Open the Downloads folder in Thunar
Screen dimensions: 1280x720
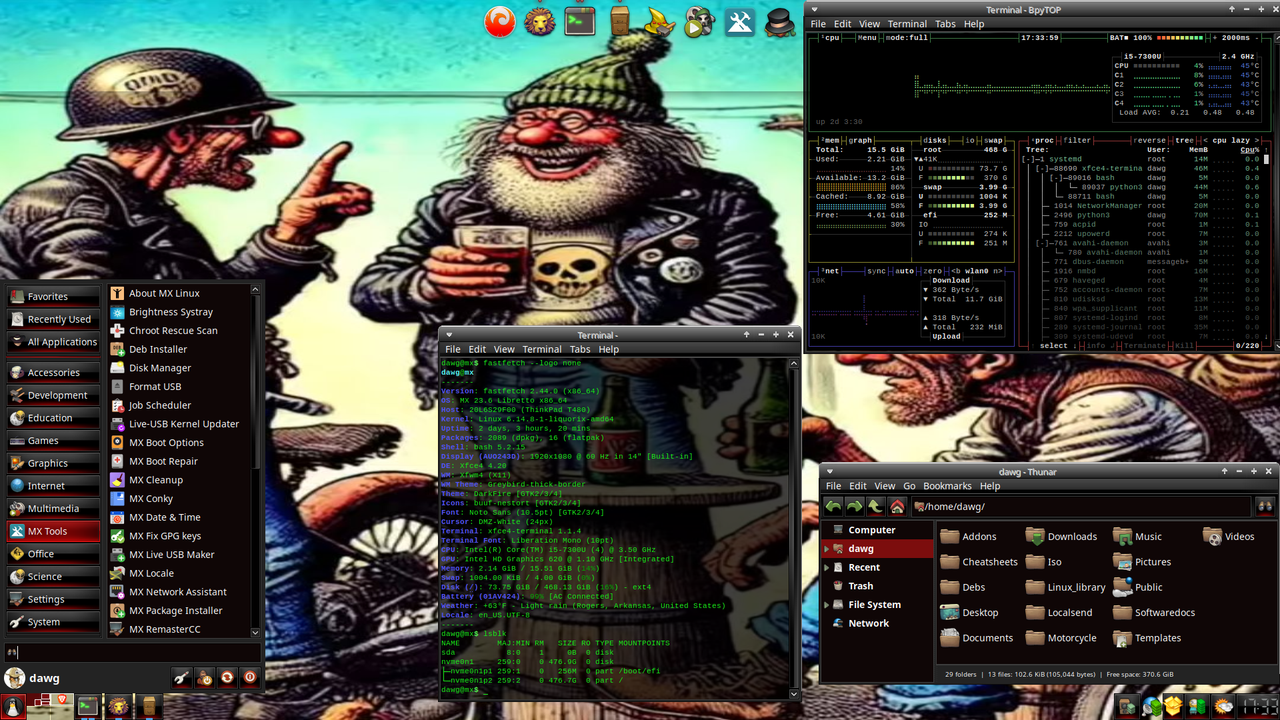pos(1061,536)
